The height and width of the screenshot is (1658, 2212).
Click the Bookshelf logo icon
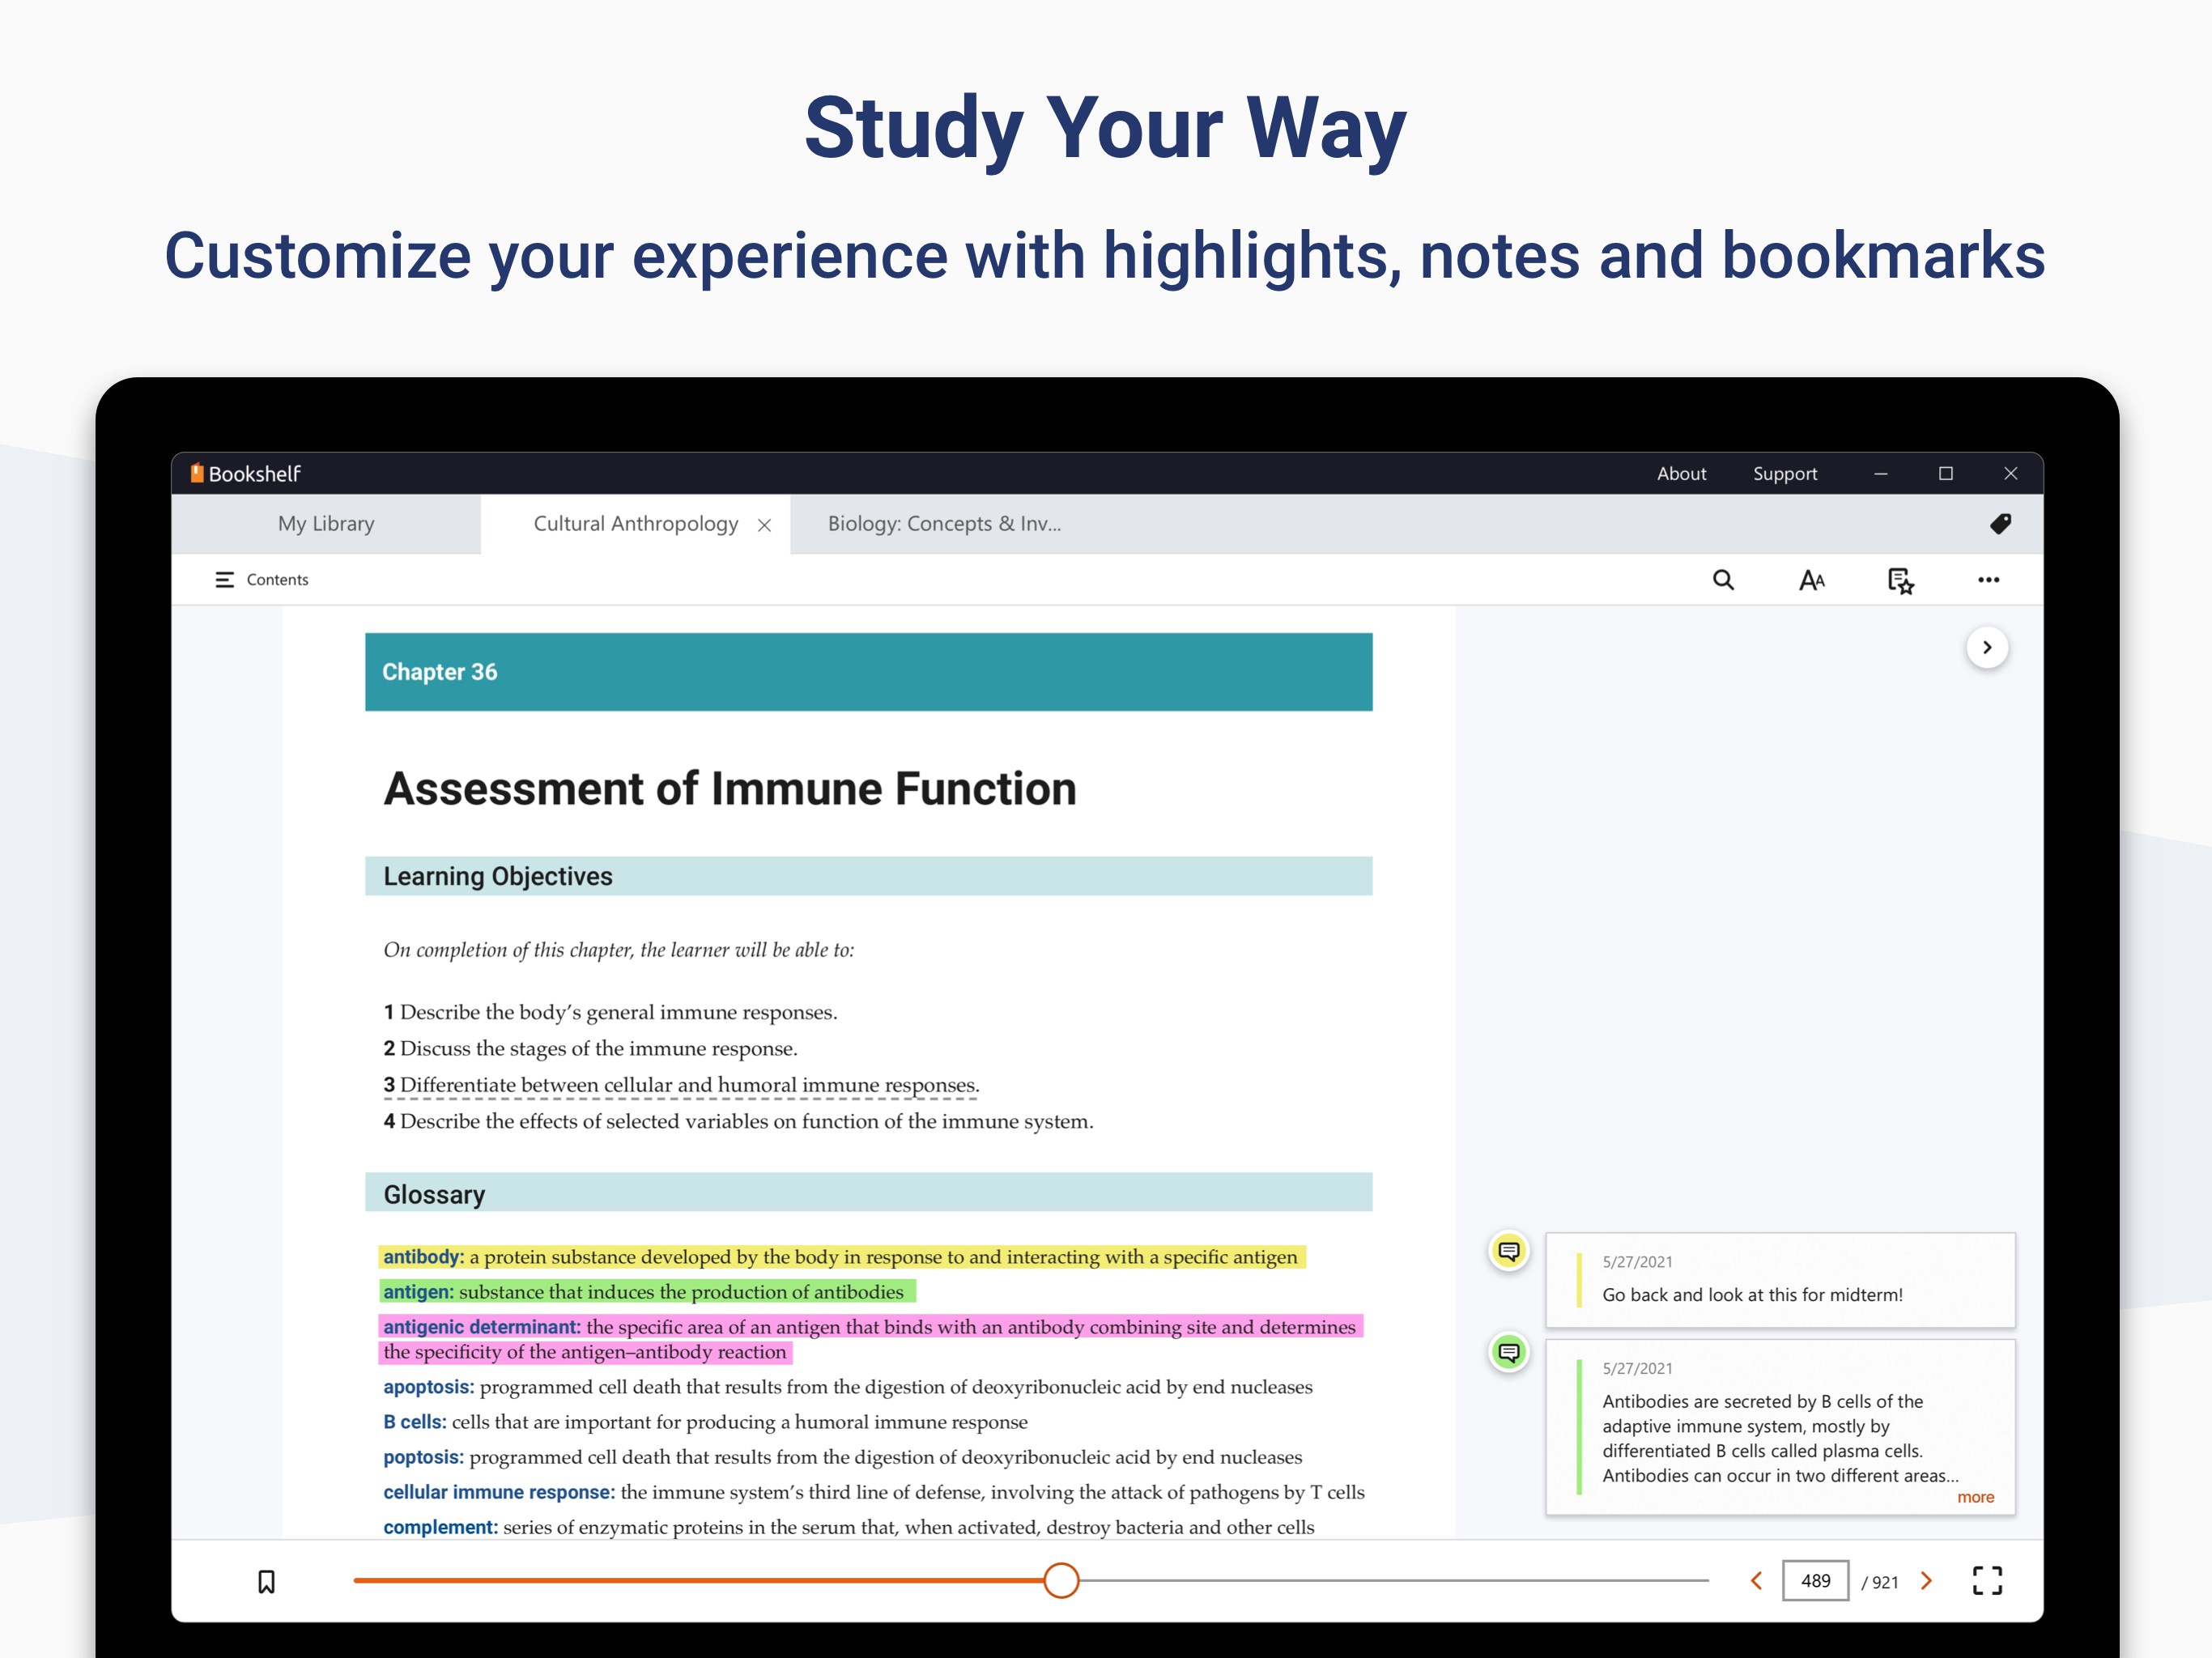196,474
